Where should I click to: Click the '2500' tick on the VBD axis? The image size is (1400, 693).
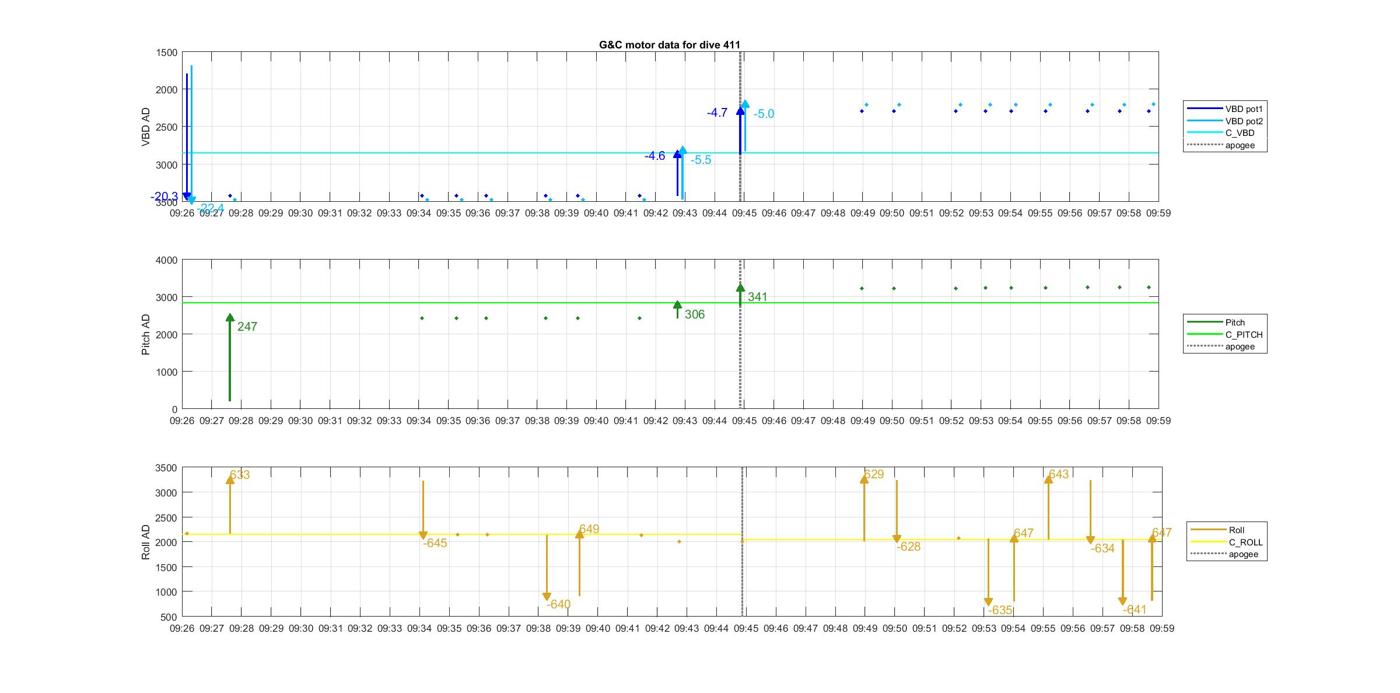tap(167, 127)
